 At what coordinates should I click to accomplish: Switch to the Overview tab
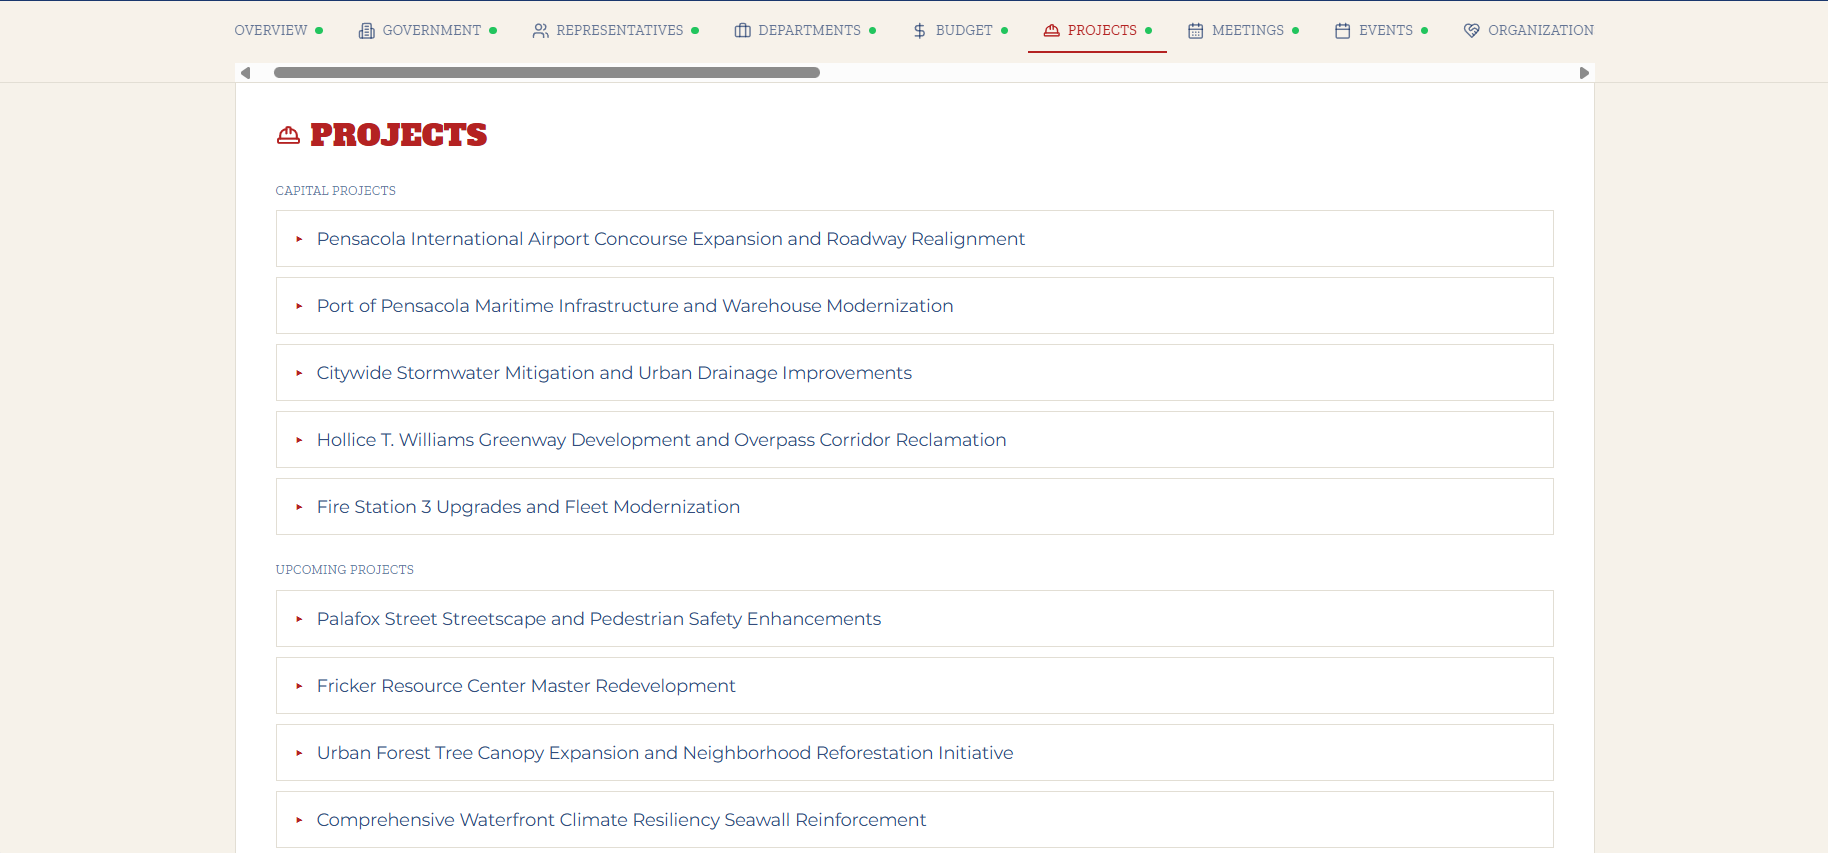pyautogui.click(x=278, y=31)
